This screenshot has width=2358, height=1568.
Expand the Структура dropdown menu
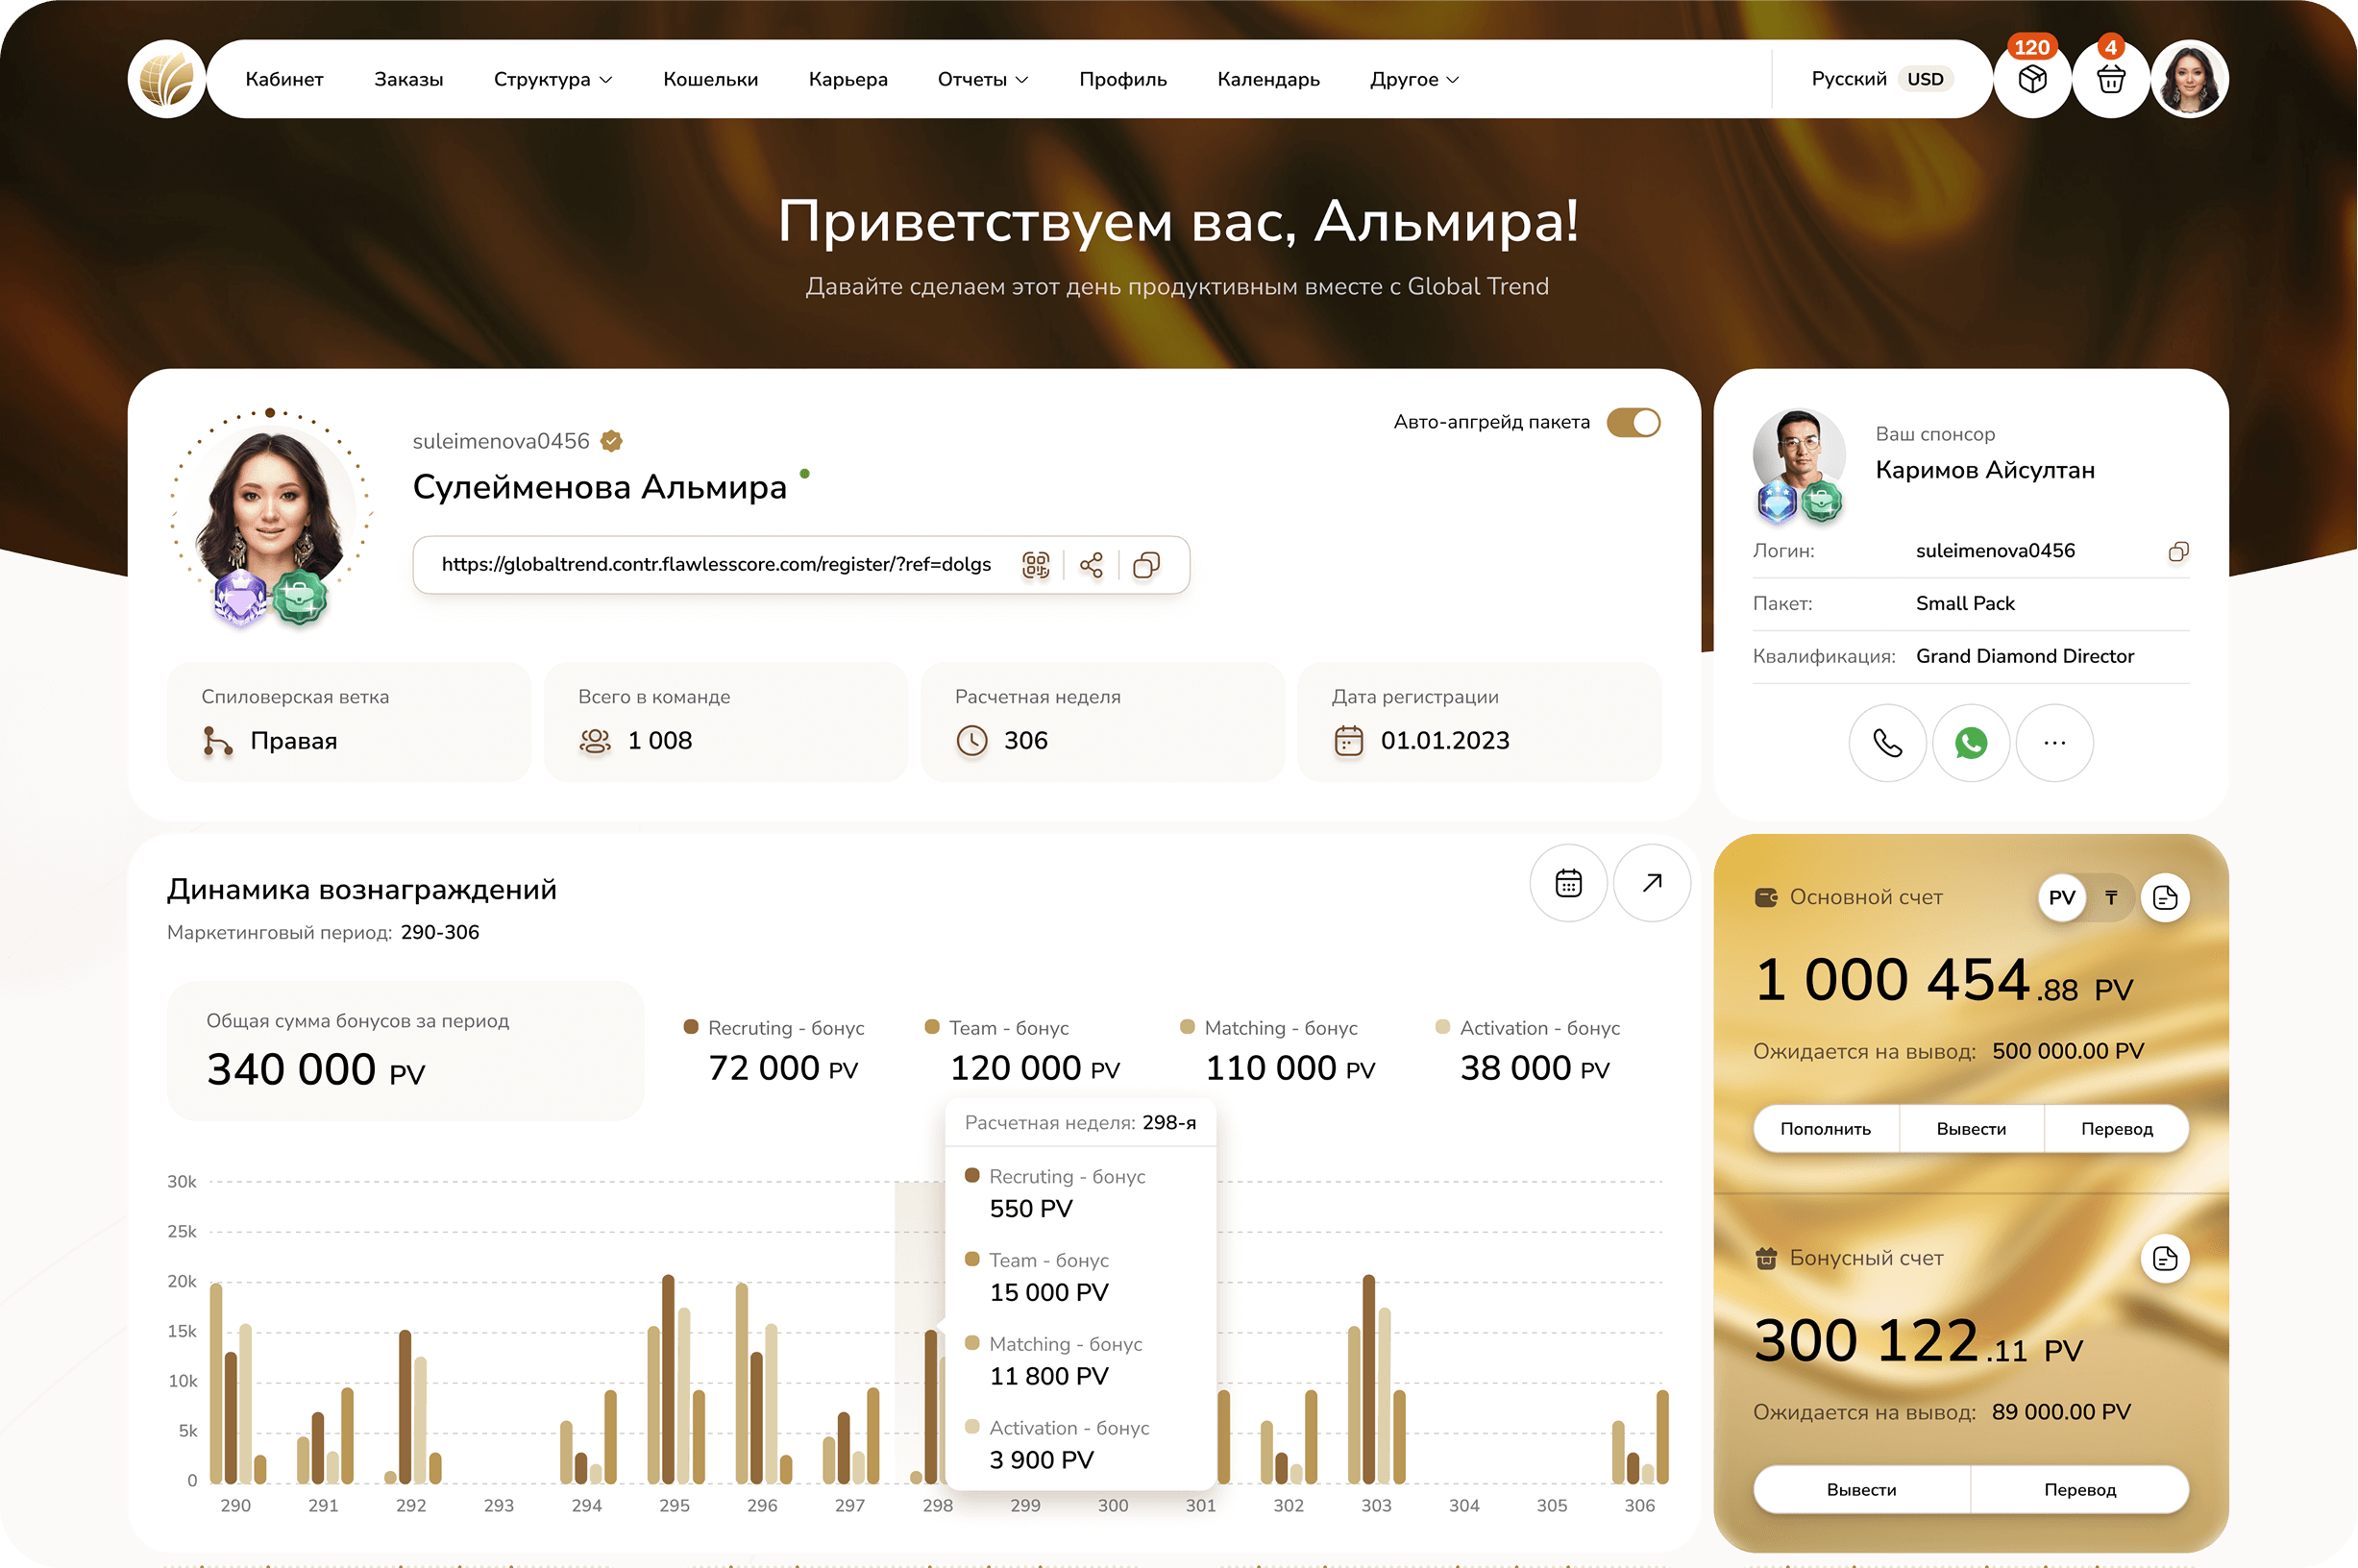(x=553, y=79)
